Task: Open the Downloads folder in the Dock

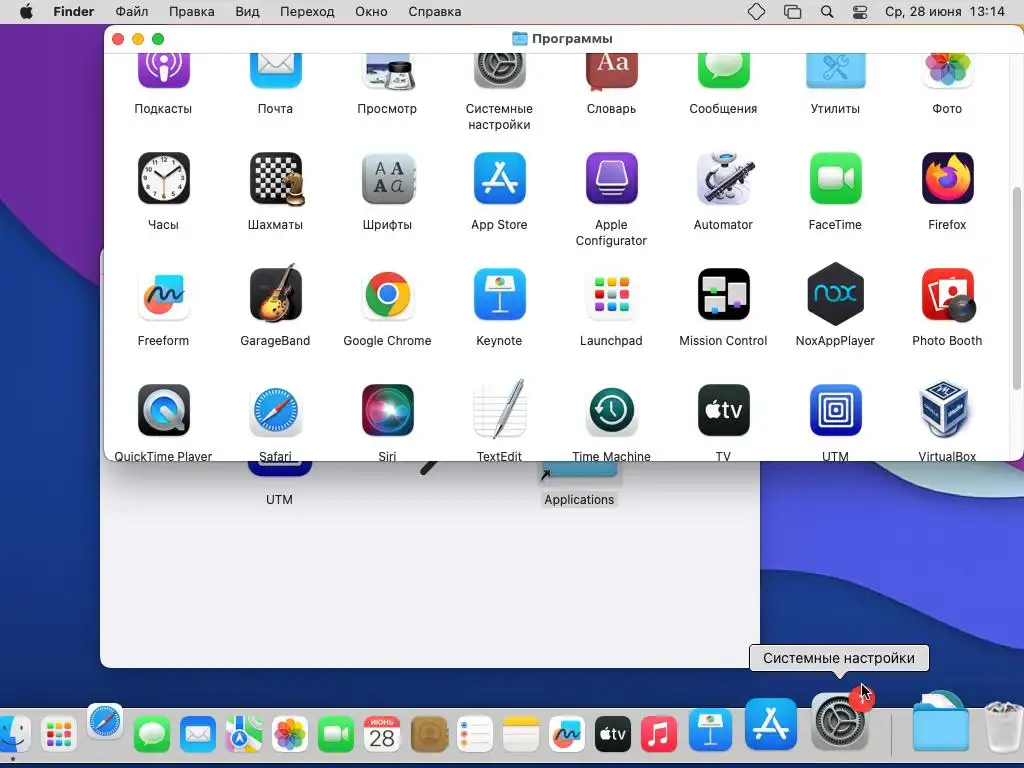Action: pyautogui.click(x=940, y=722)
